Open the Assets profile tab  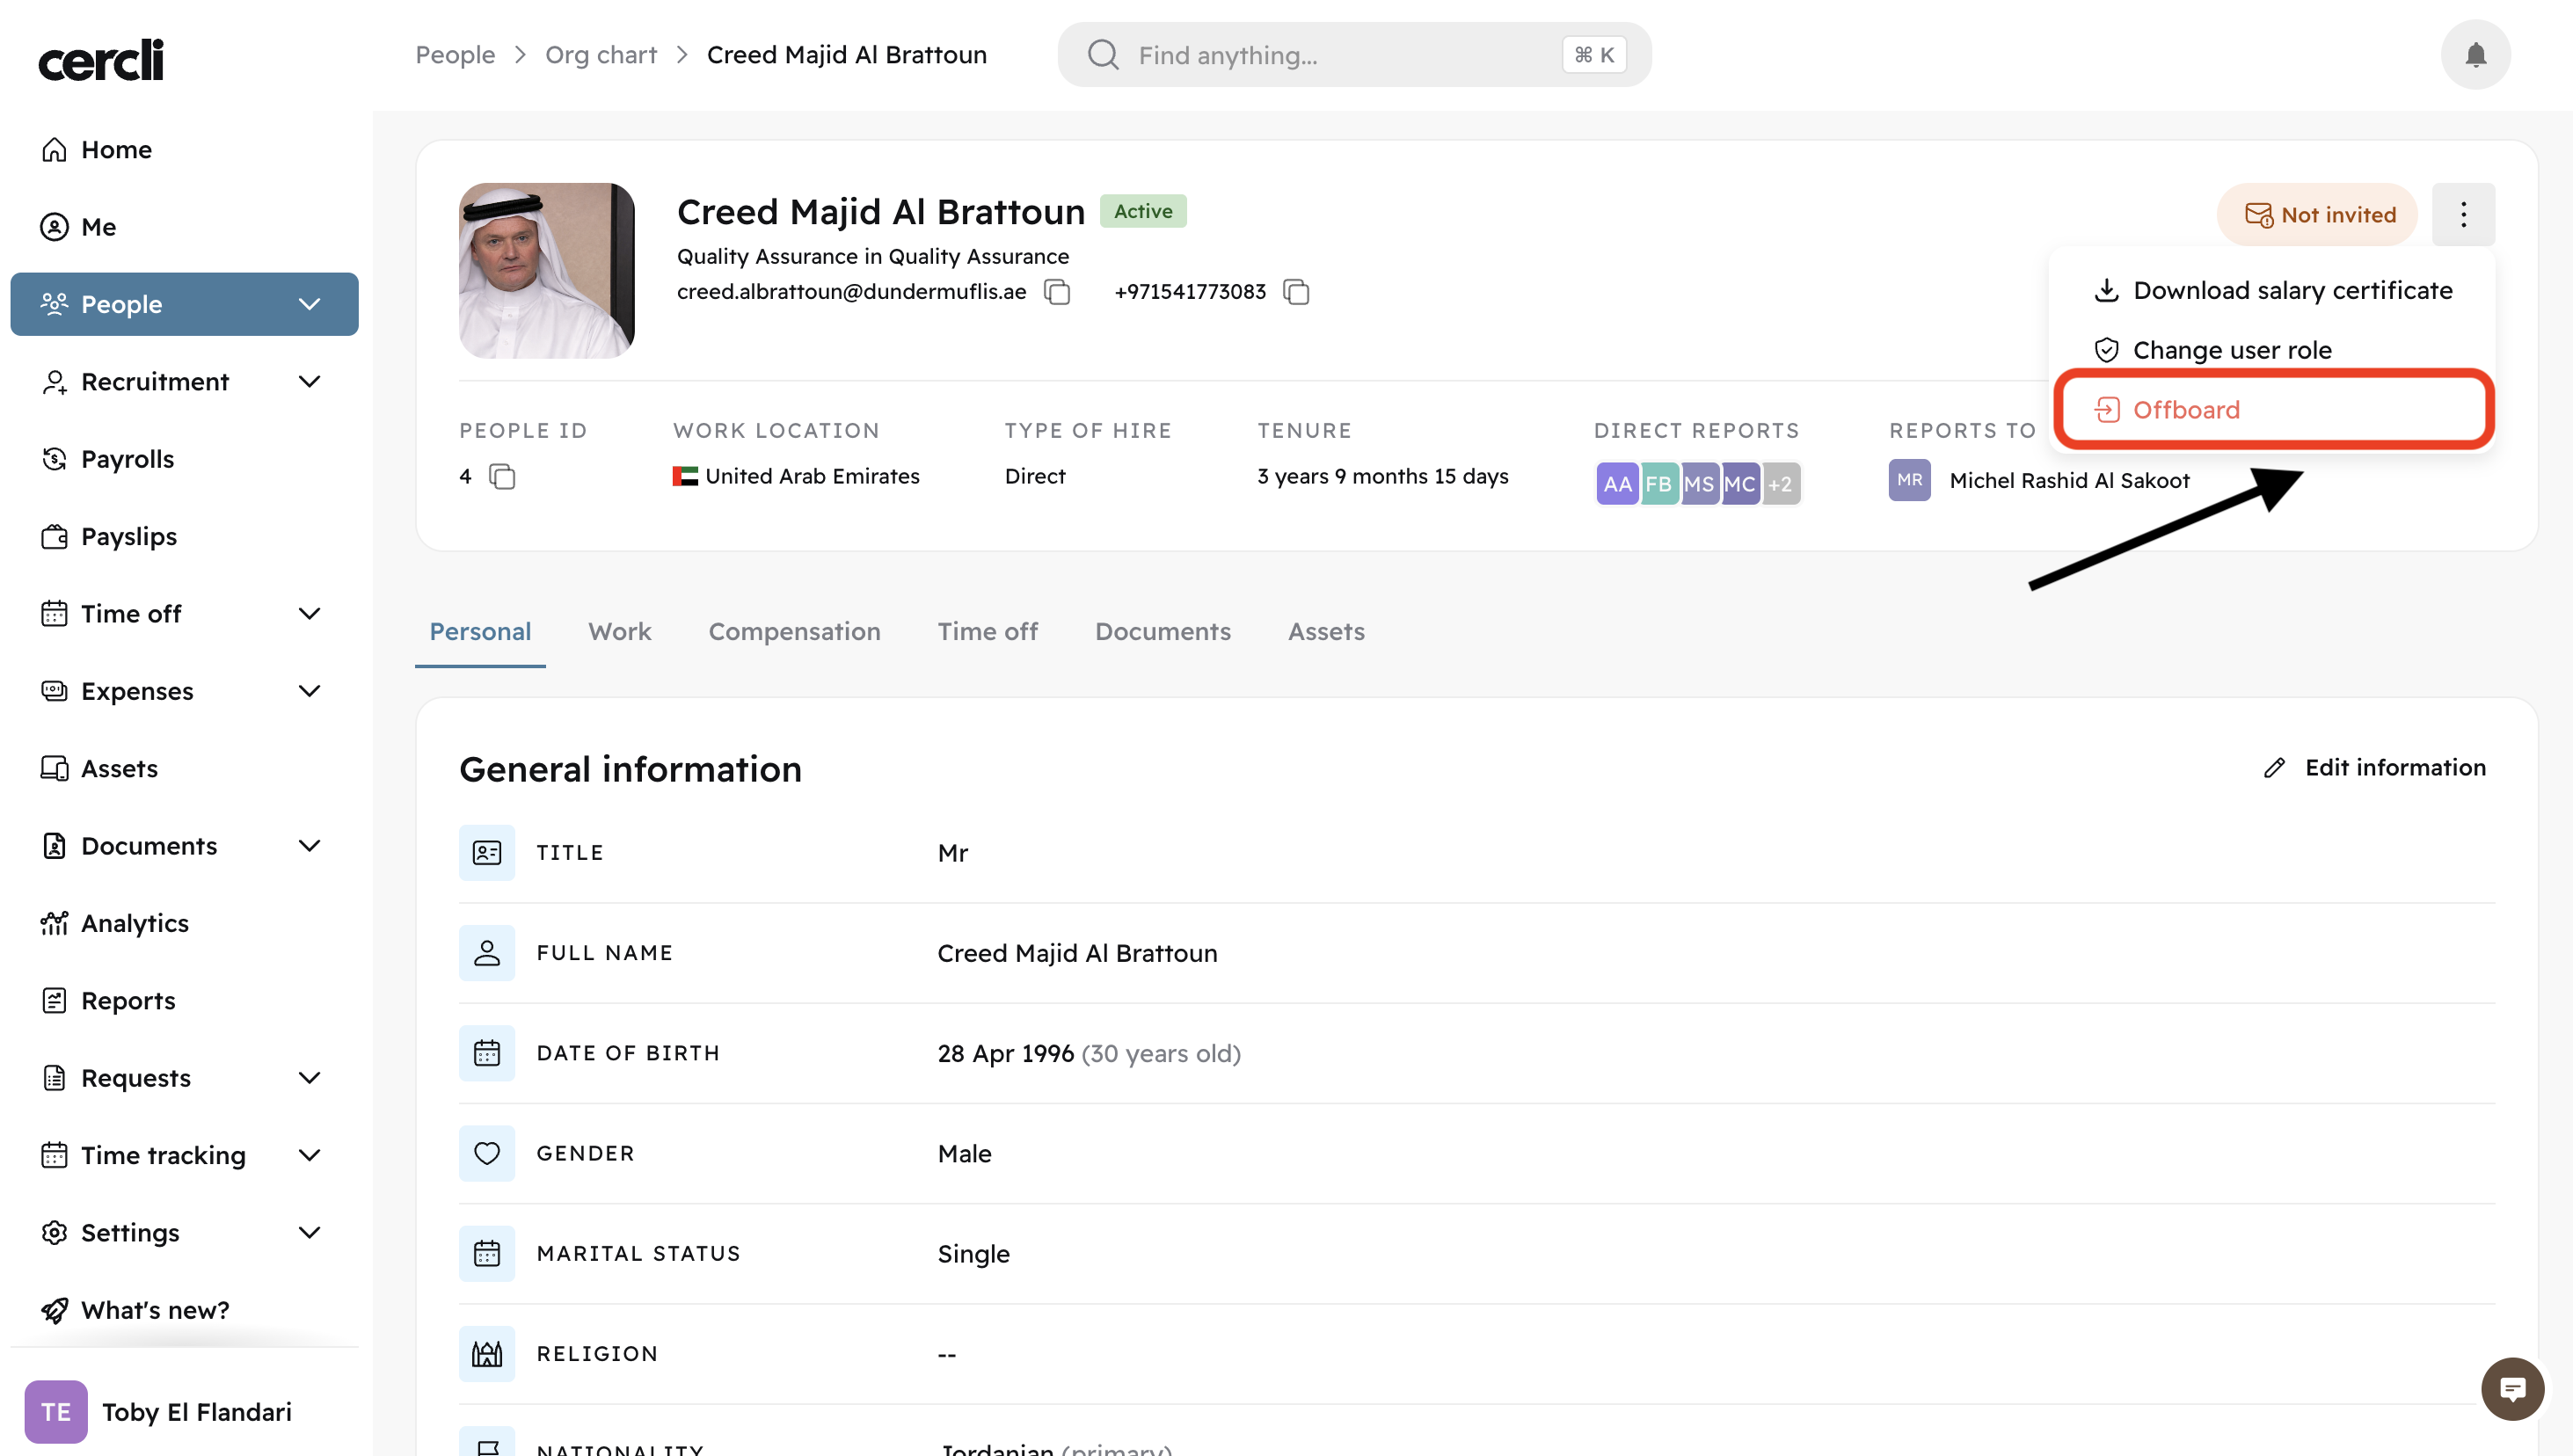click(x=1325, y=632)
